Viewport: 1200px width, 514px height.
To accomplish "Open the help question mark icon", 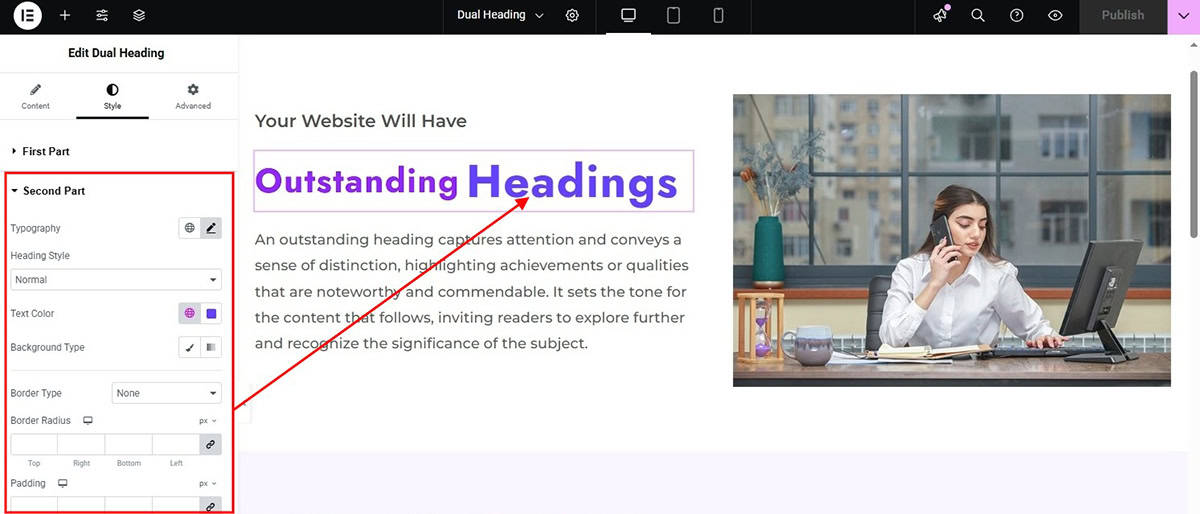I will click(1017, 16).
